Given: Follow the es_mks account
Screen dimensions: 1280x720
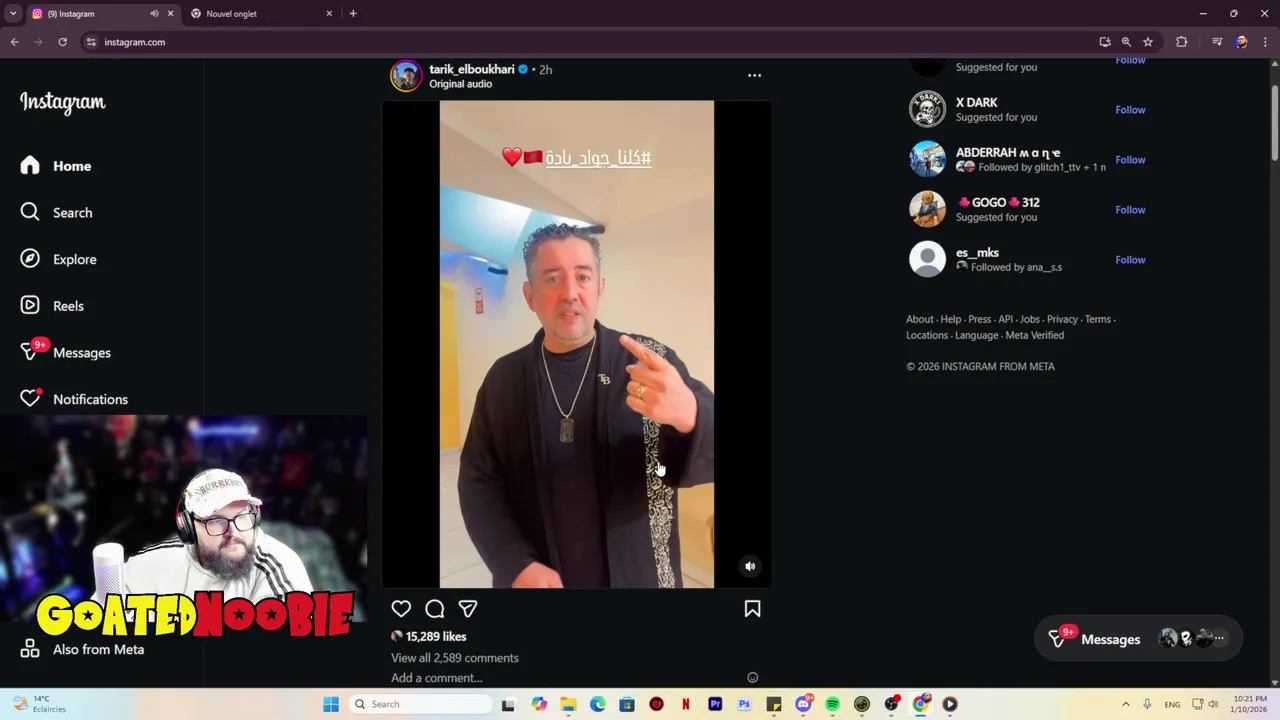Looking at the screenshot, I should pos(1130,260).
